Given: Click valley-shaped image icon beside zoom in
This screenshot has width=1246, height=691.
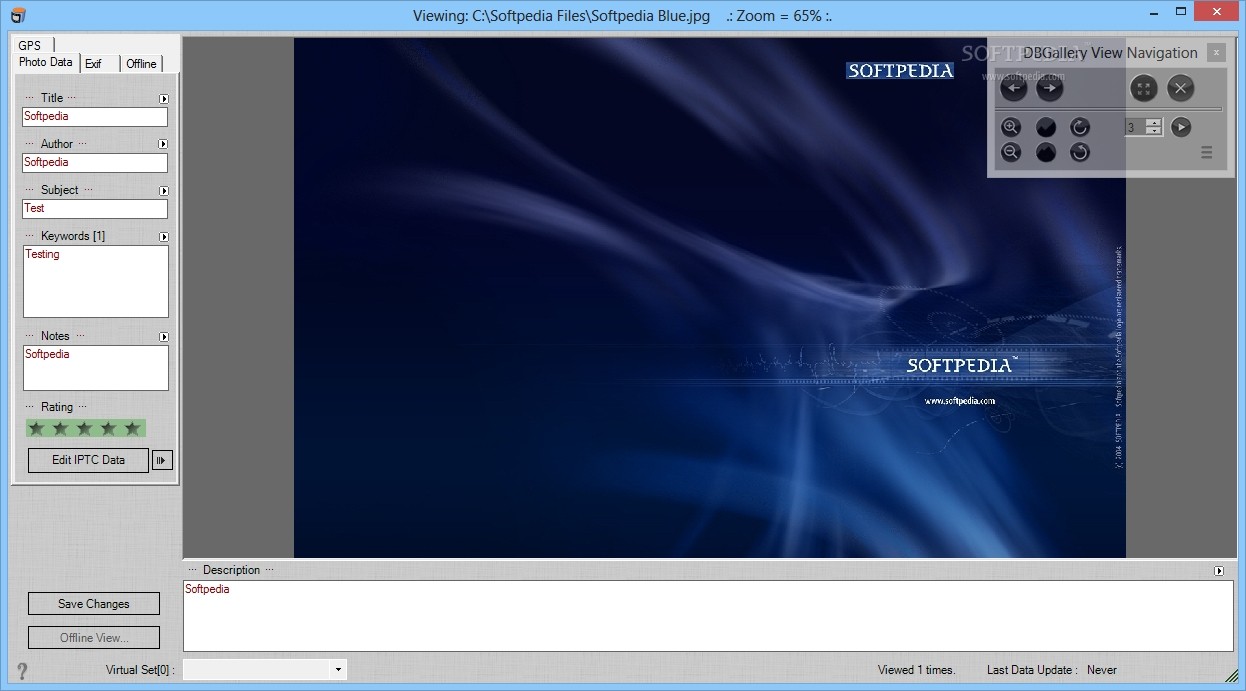Looking at the screenshot, I should pos(1046,127).
